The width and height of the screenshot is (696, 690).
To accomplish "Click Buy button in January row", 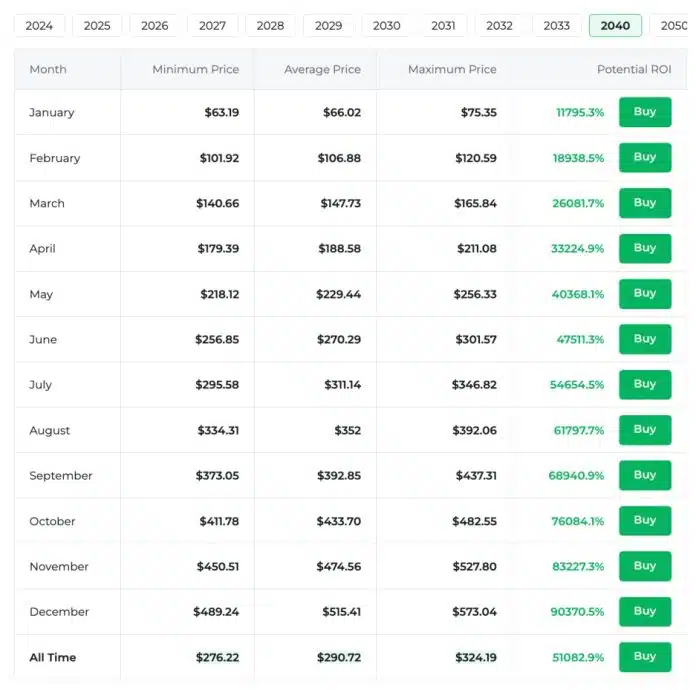I will (x=644, y=112).
